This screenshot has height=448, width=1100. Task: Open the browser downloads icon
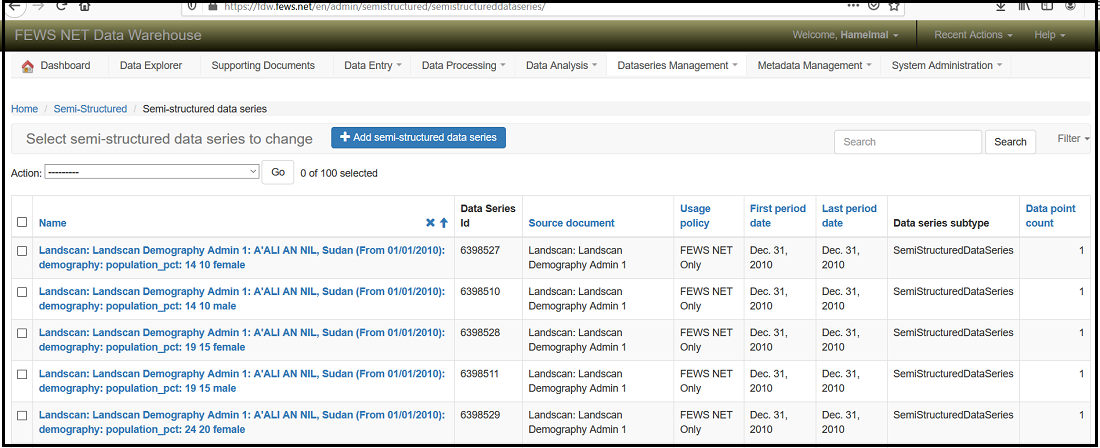1001,6
